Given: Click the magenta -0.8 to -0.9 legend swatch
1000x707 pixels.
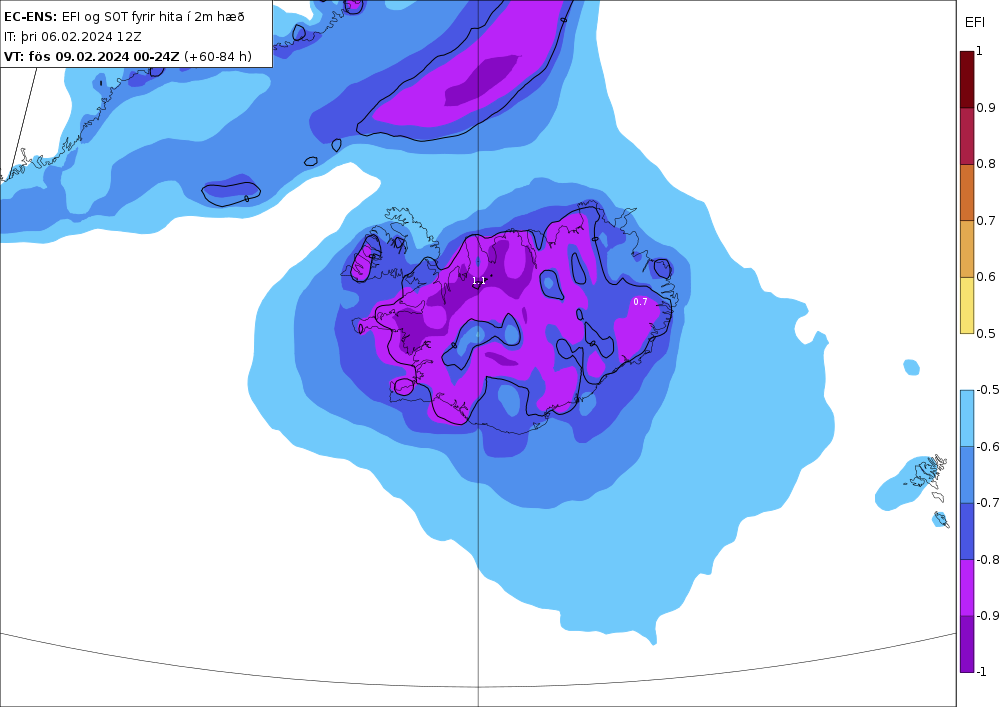Looking at the screenshot, I should coord(967,587).
